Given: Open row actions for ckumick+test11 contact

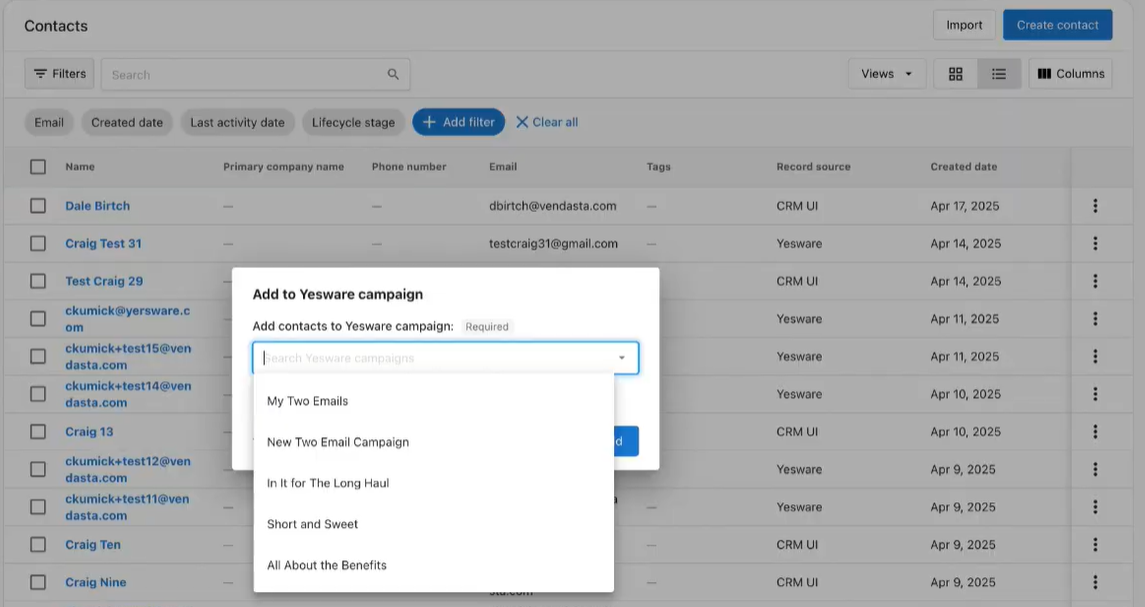Looking at the screenshot, I should [x=1095, y=507].
